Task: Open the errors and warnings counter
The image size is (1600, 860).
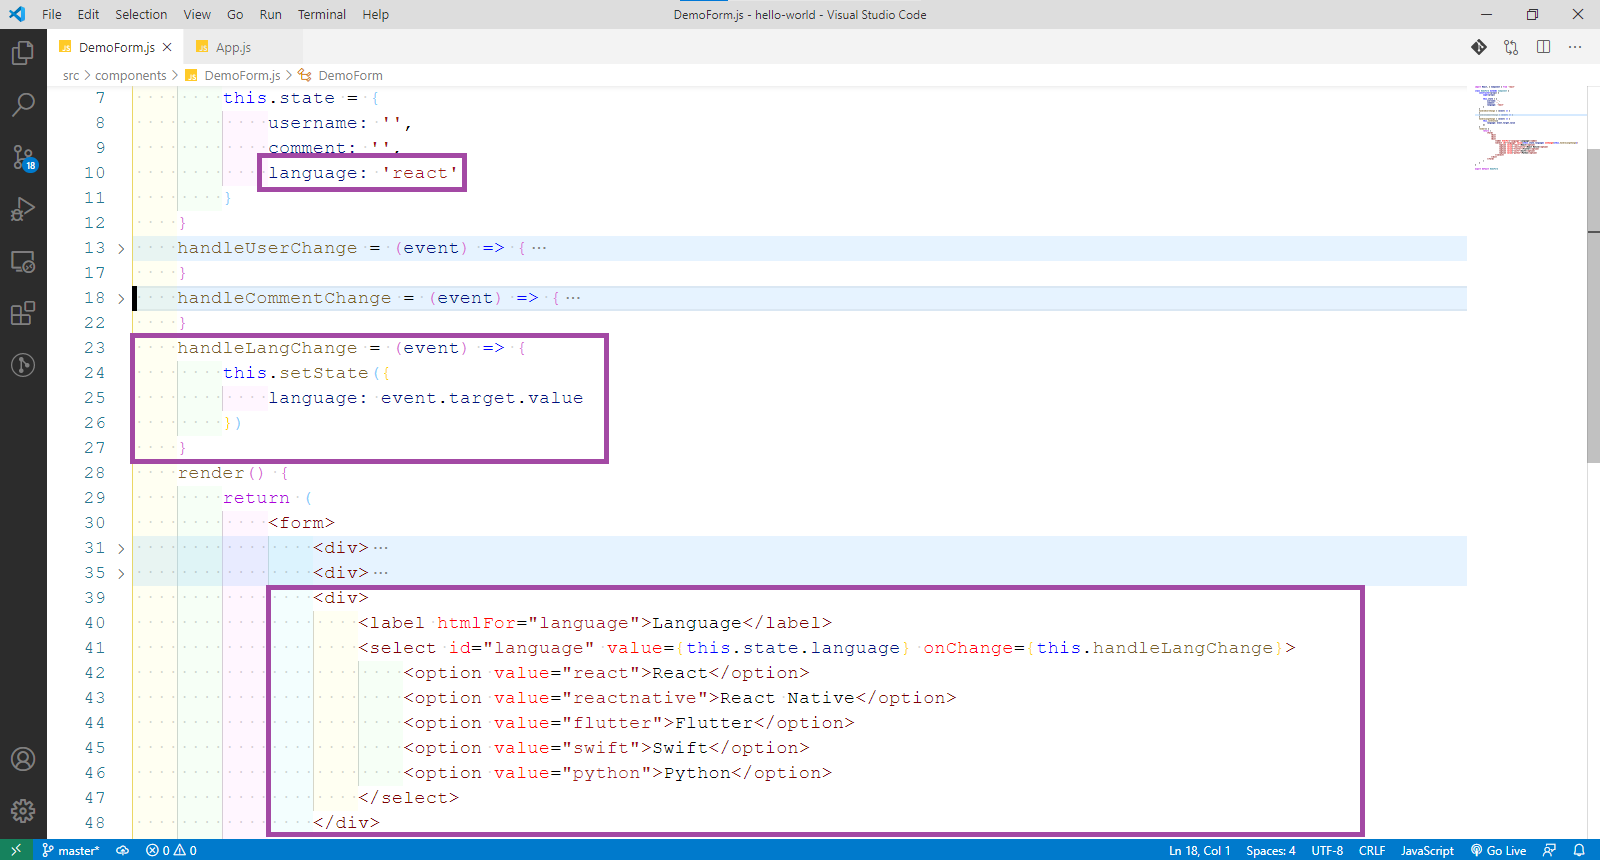Action: tap(171, 850)
